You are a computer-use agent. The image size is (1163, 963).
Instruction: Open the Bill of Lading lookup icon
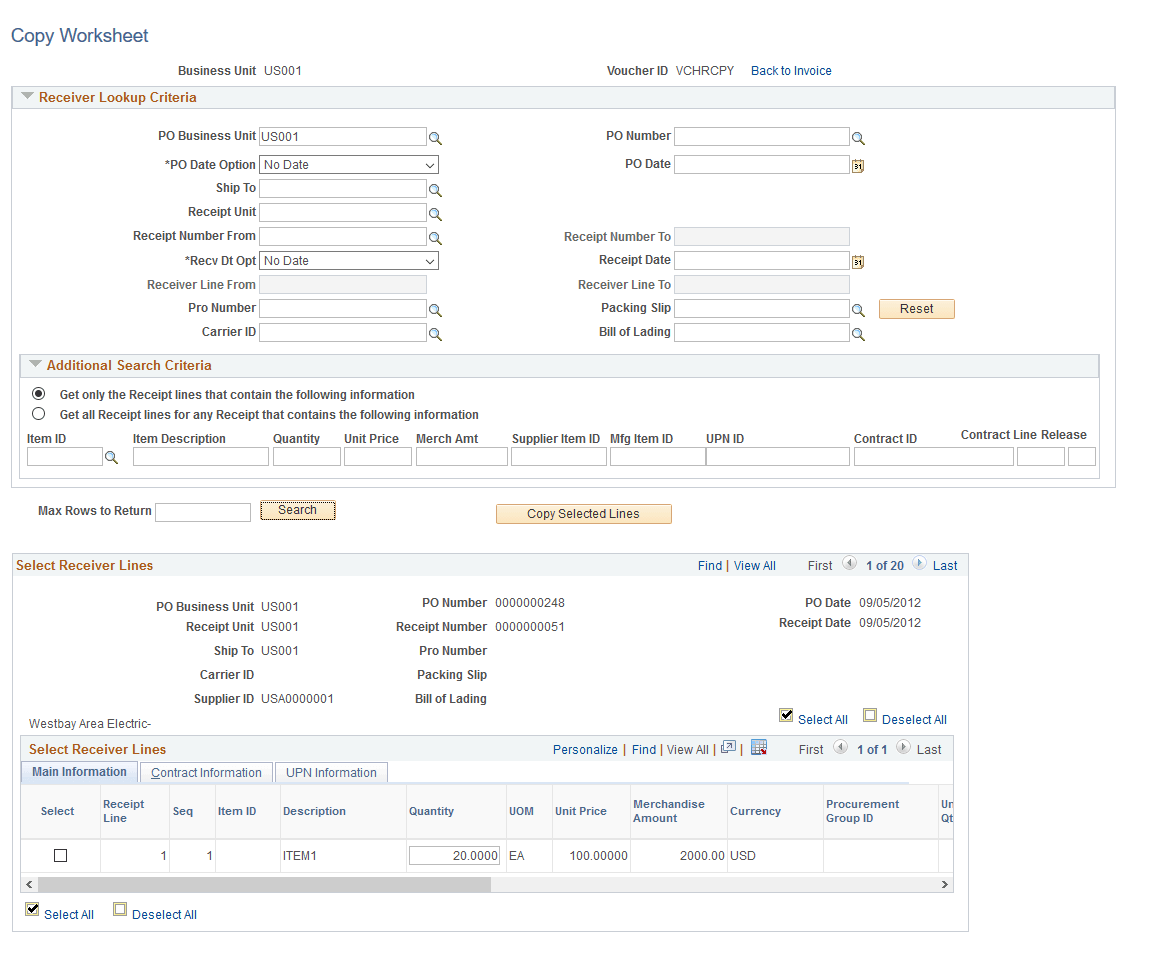858,334
